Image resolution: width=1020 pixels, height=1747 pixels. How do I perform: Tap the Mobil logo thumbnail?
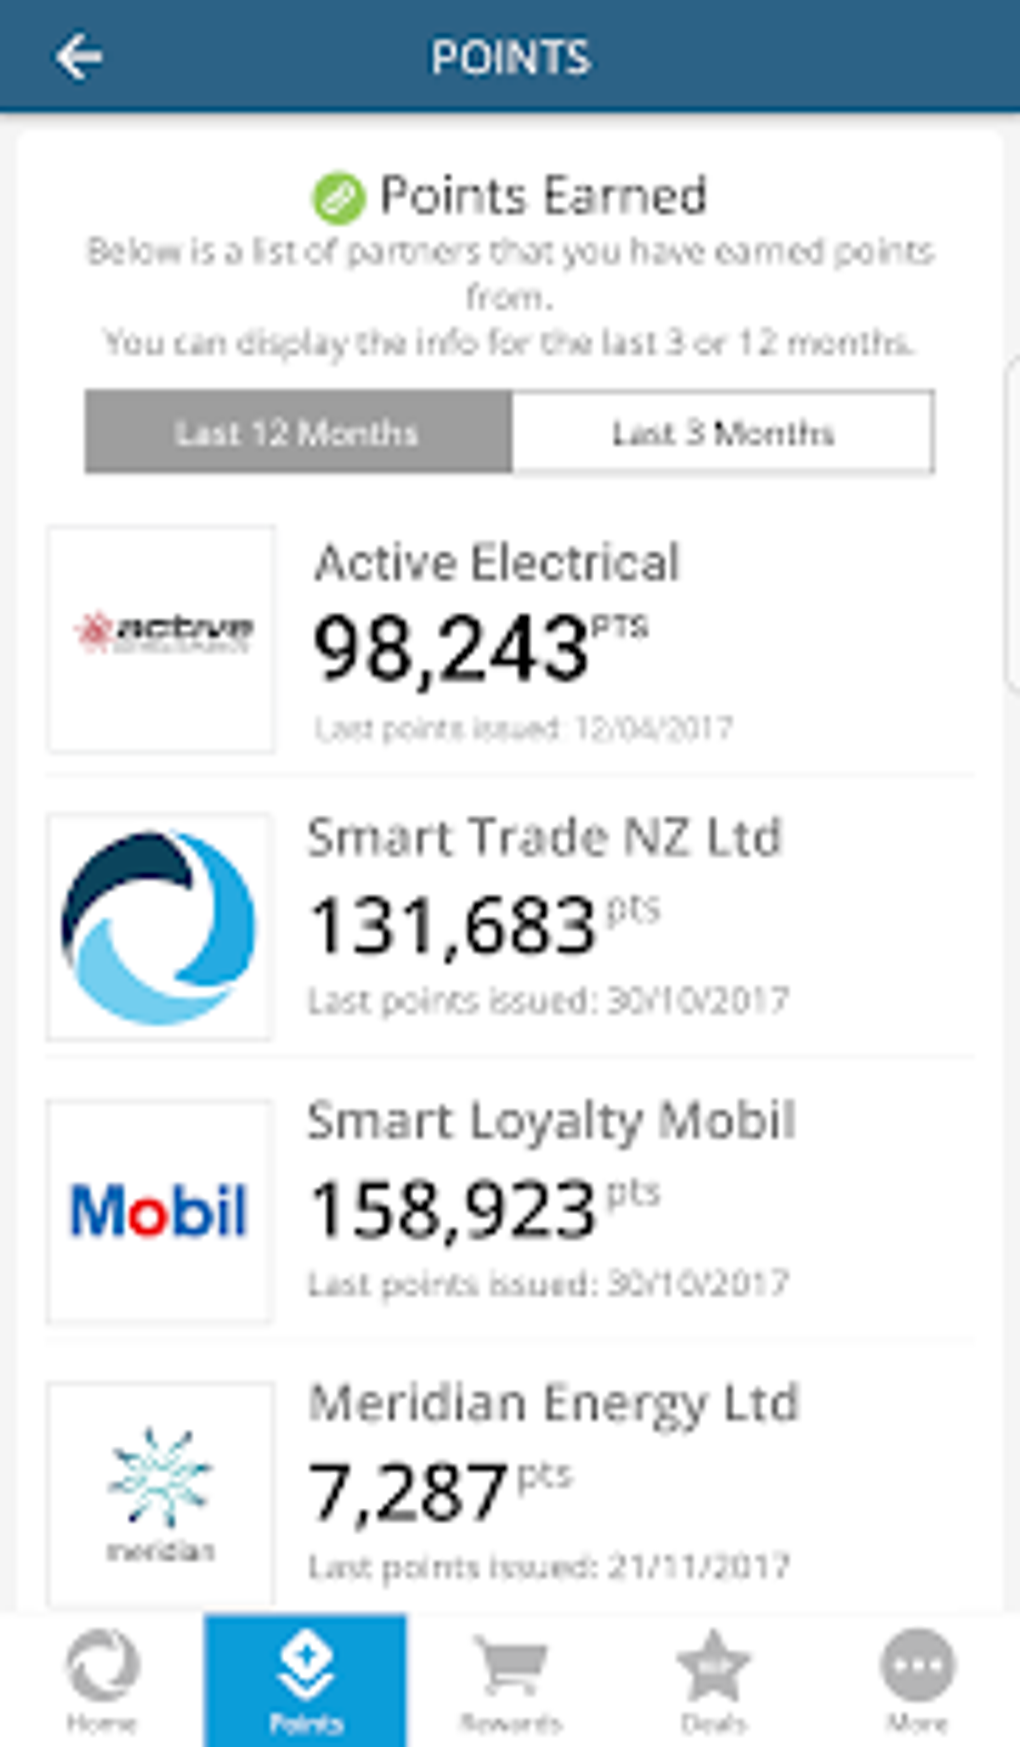[x=159, y=1211]
